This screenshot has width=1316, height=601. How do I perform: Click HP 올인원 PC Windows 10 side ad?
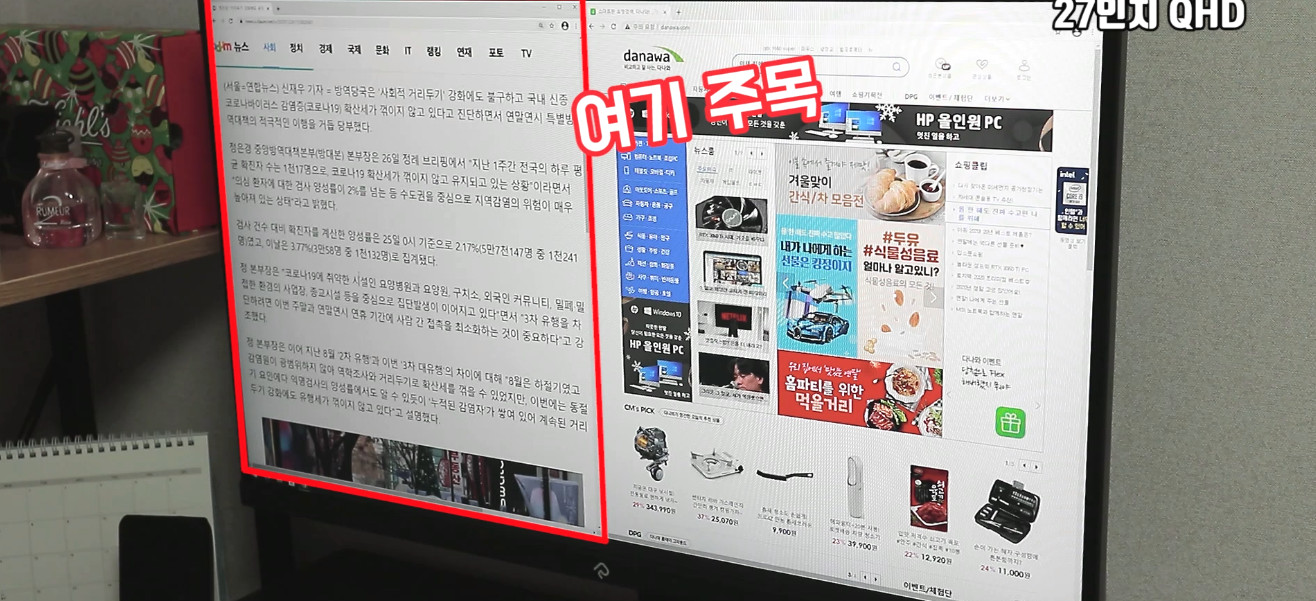pyautogui.click(x=656, y=348)
